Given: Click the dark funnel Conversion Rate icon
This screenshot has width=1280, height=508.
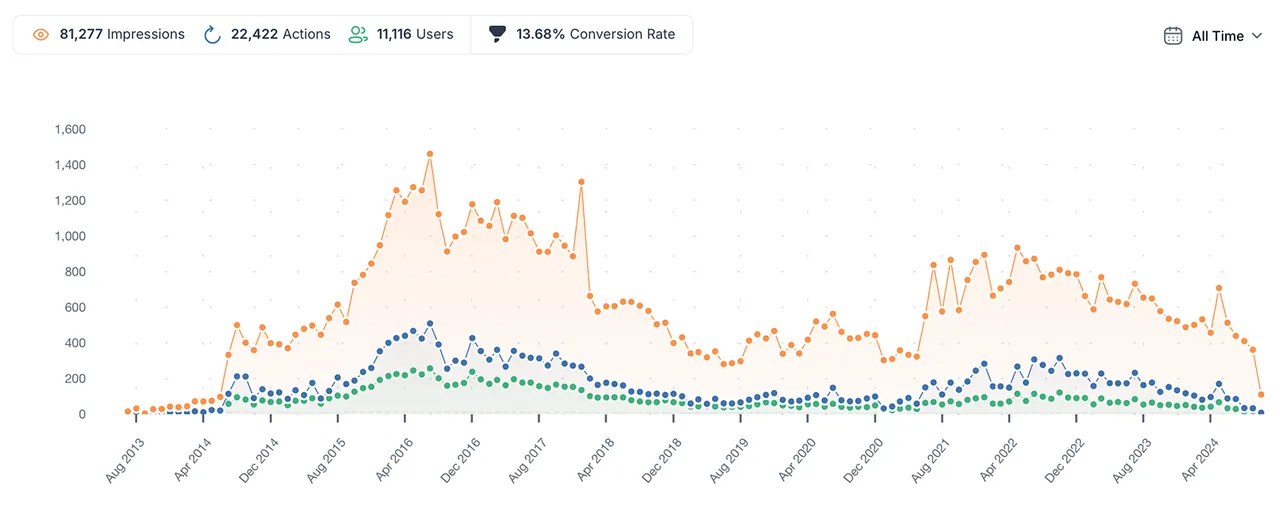Looking at the screenshot, I should (497, 34).
